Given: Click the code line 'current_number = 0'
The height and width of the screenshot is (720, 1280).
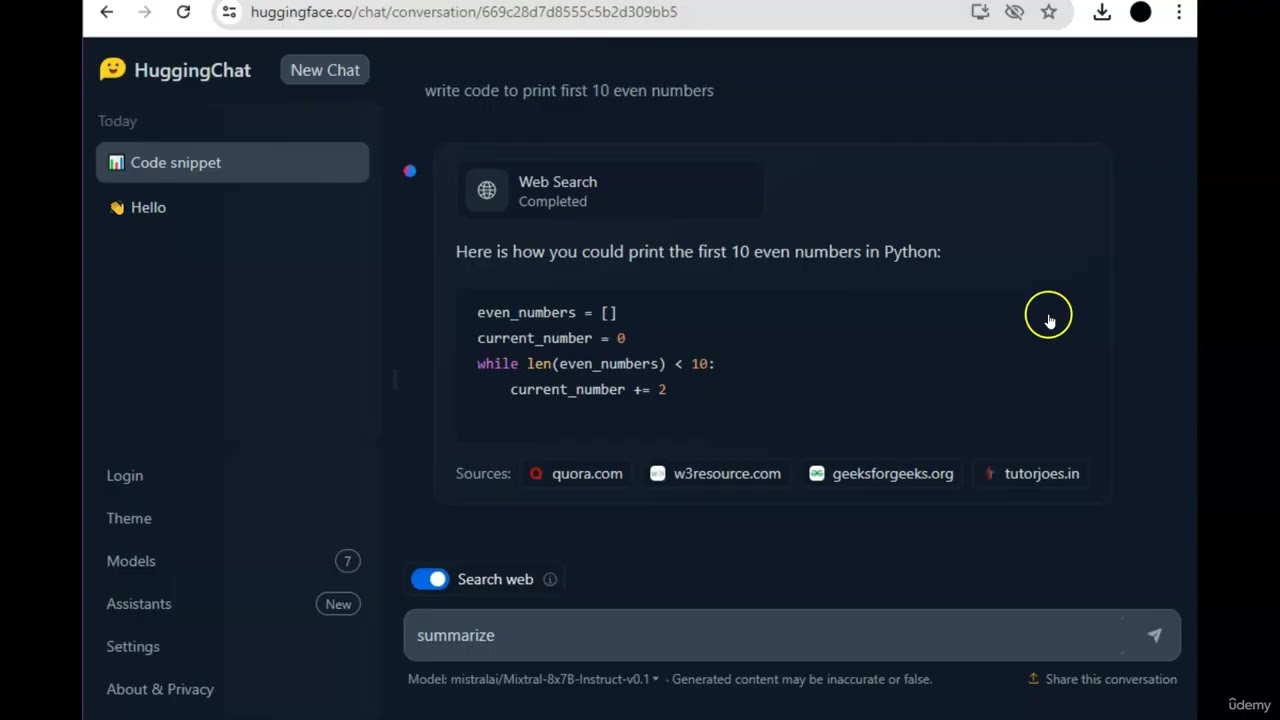Looking at the screenshot, I should point(551,338).
